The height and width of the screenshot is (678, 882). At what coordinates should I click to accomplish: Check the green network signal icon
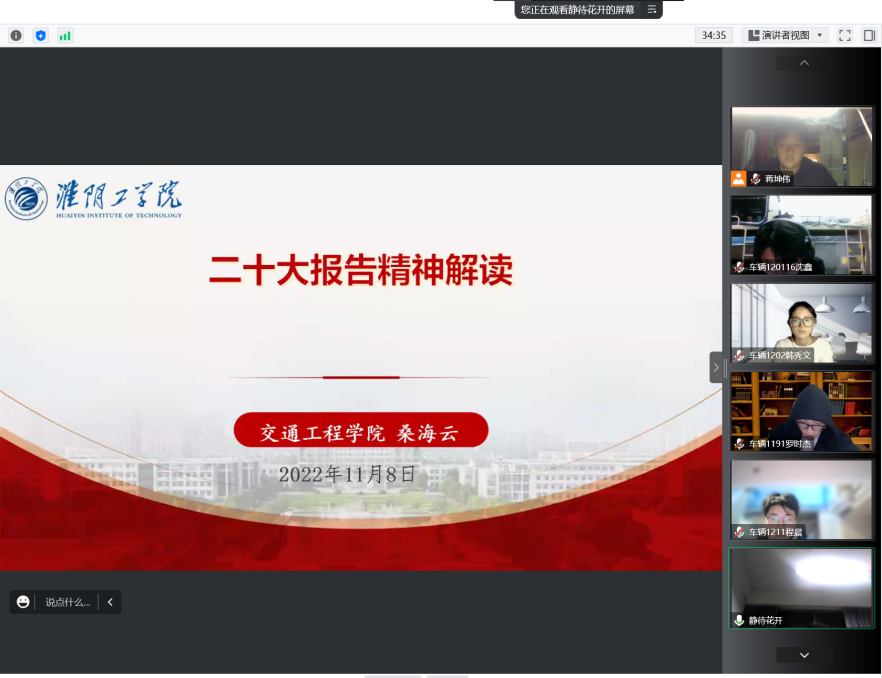tap(65, 35)
